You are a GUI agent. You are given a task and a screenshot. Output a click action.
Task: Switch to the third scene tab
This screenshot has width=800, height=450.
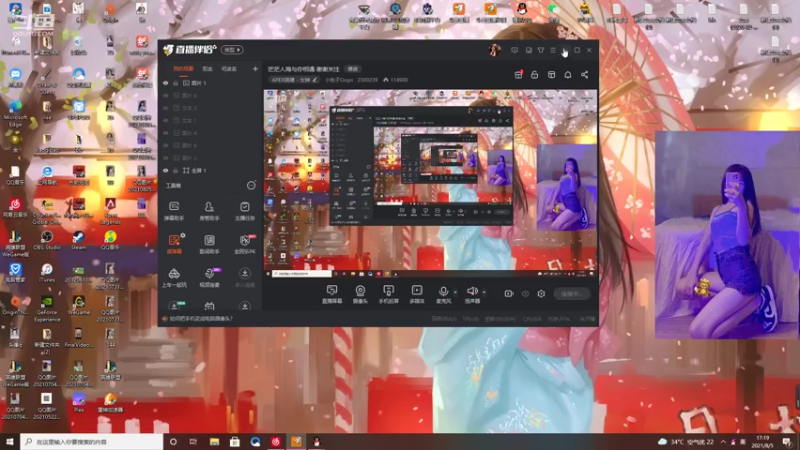click(229, 69)
